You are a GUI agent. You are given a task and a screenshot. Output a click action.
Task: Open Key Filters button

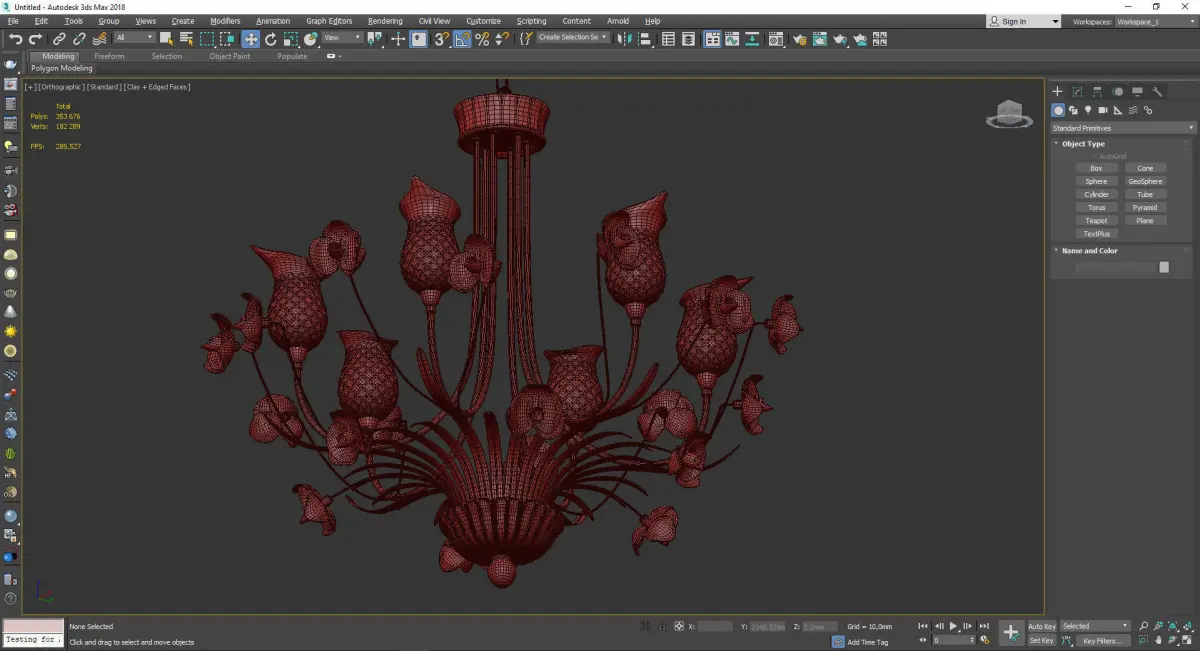click(1102, 640)
